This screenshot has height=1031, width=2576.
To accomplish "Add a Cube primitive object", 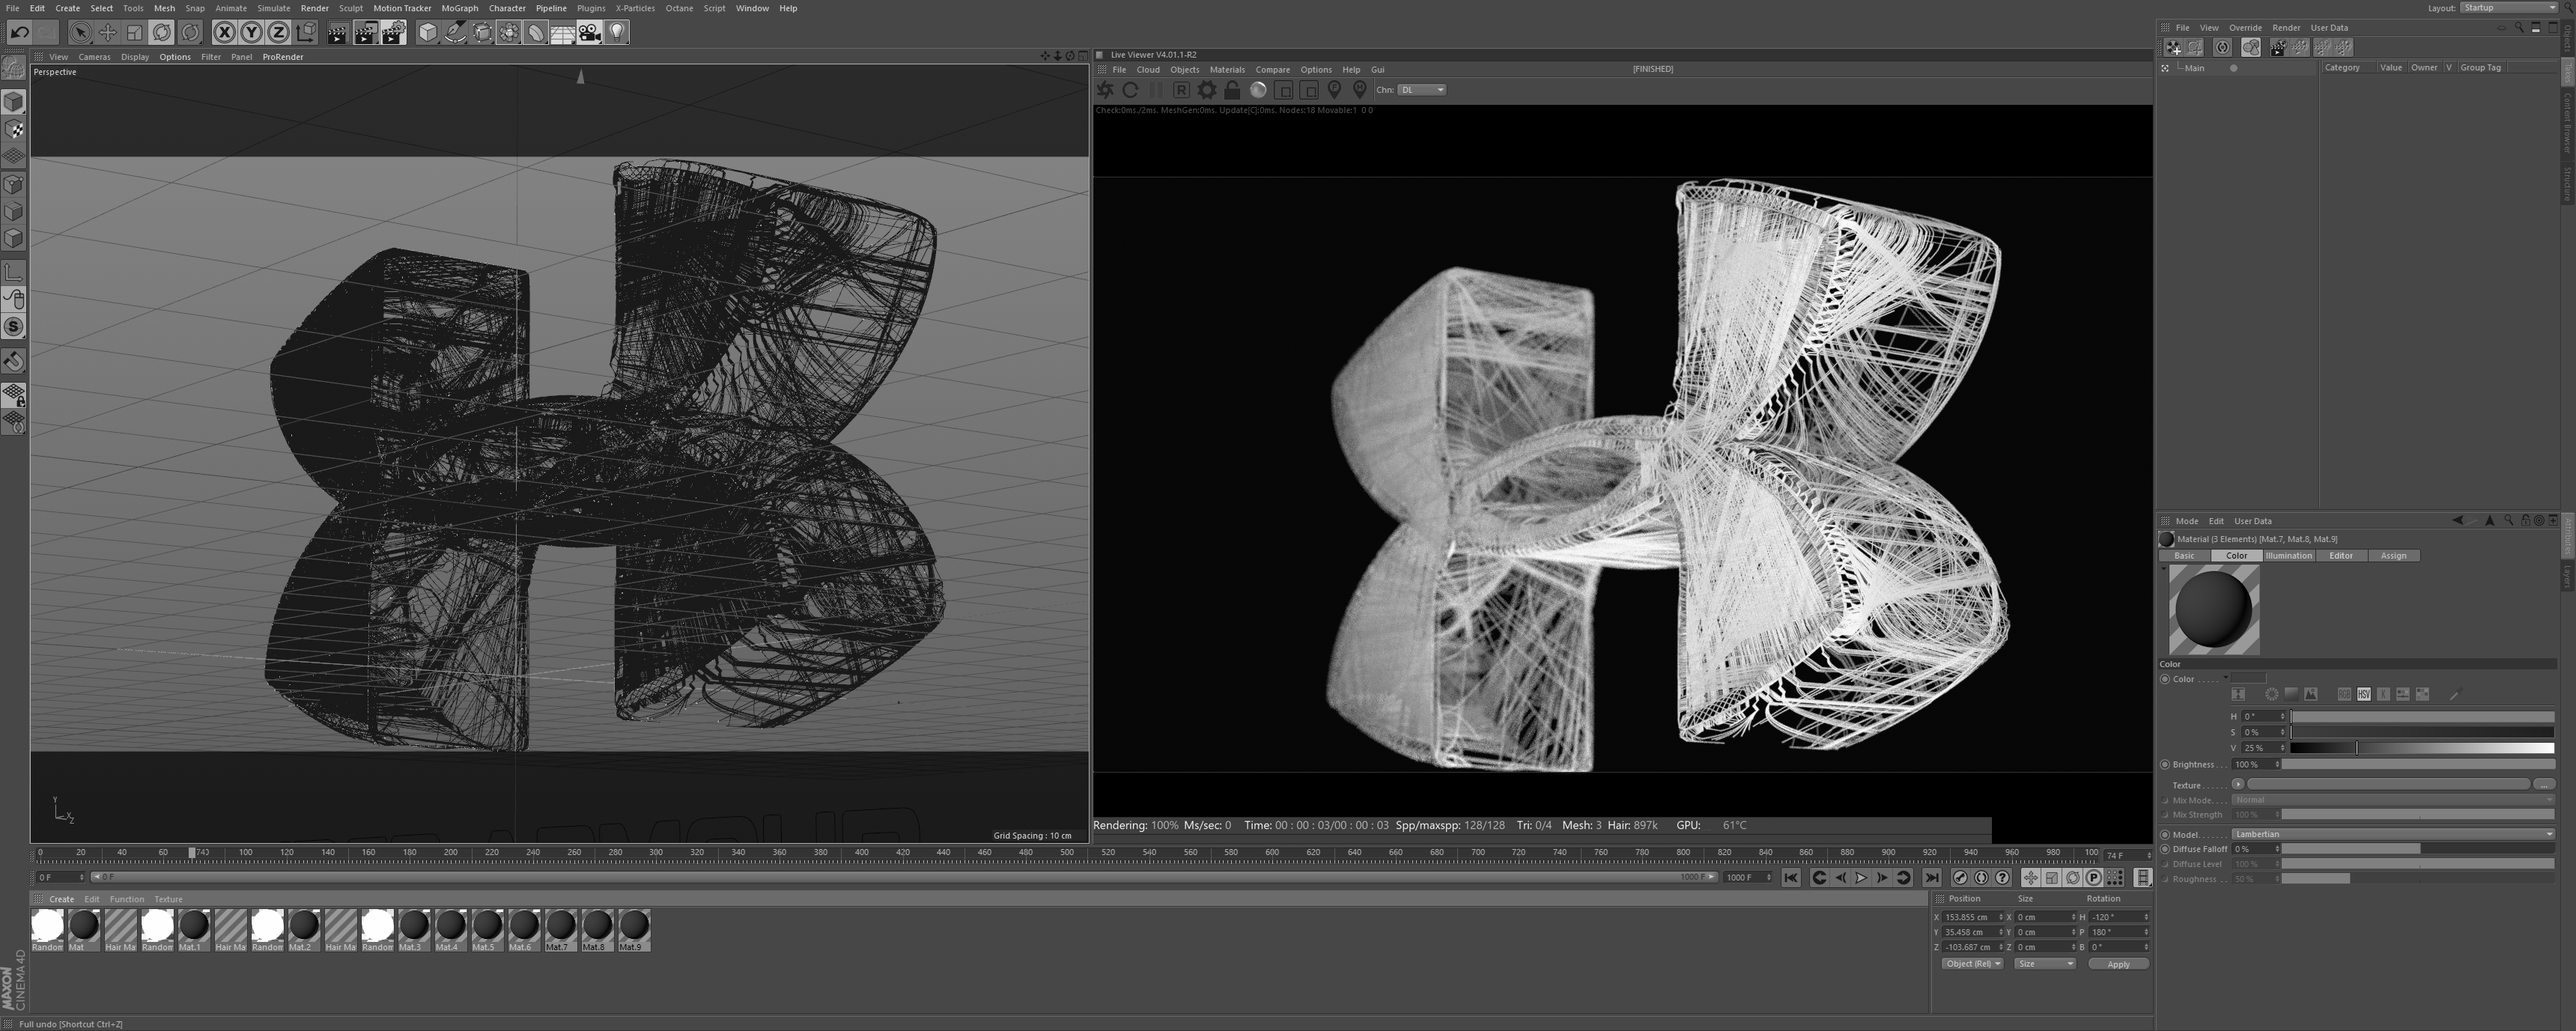I will point(428,32).
